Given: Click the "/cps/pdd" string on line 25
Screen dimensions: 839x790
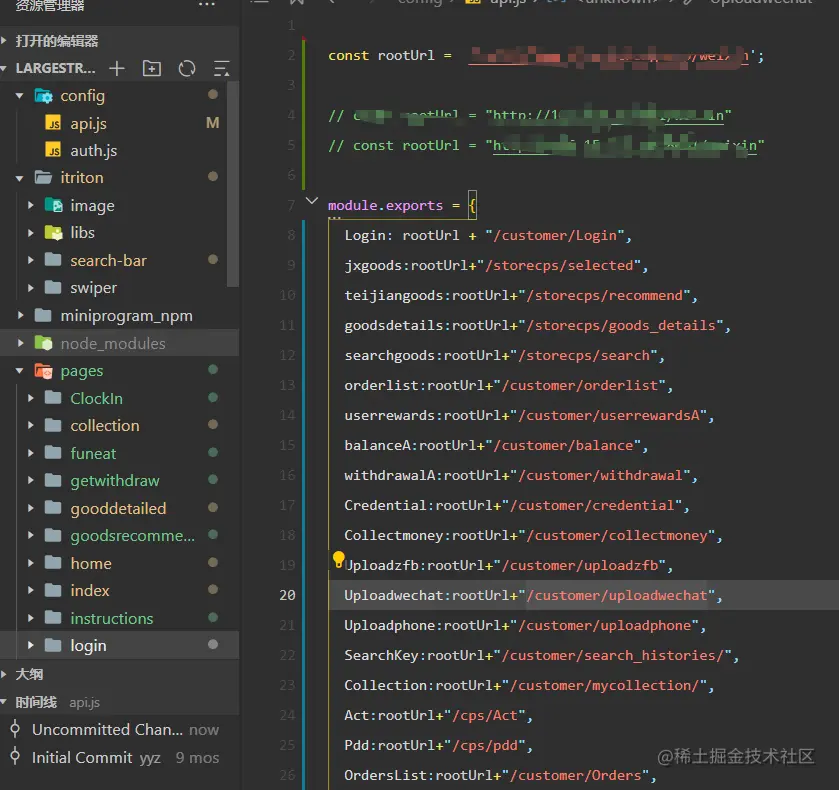Looking at the screenshot, I should point(485,745).
